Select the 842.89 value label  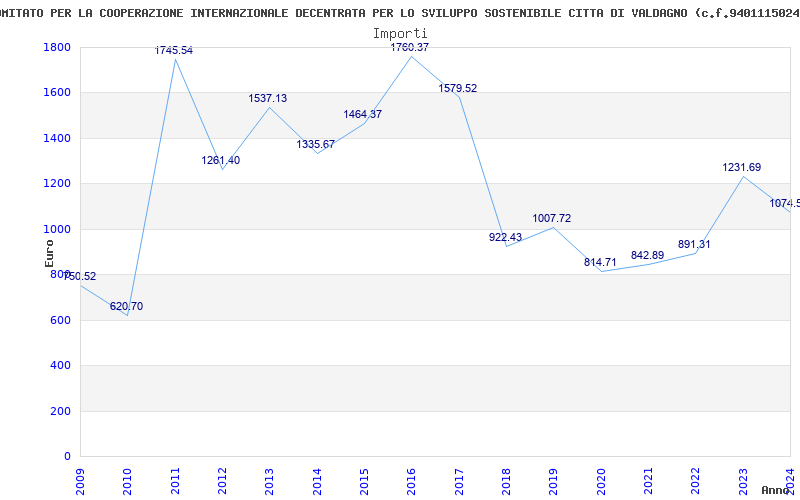click(x=647, y=255)
